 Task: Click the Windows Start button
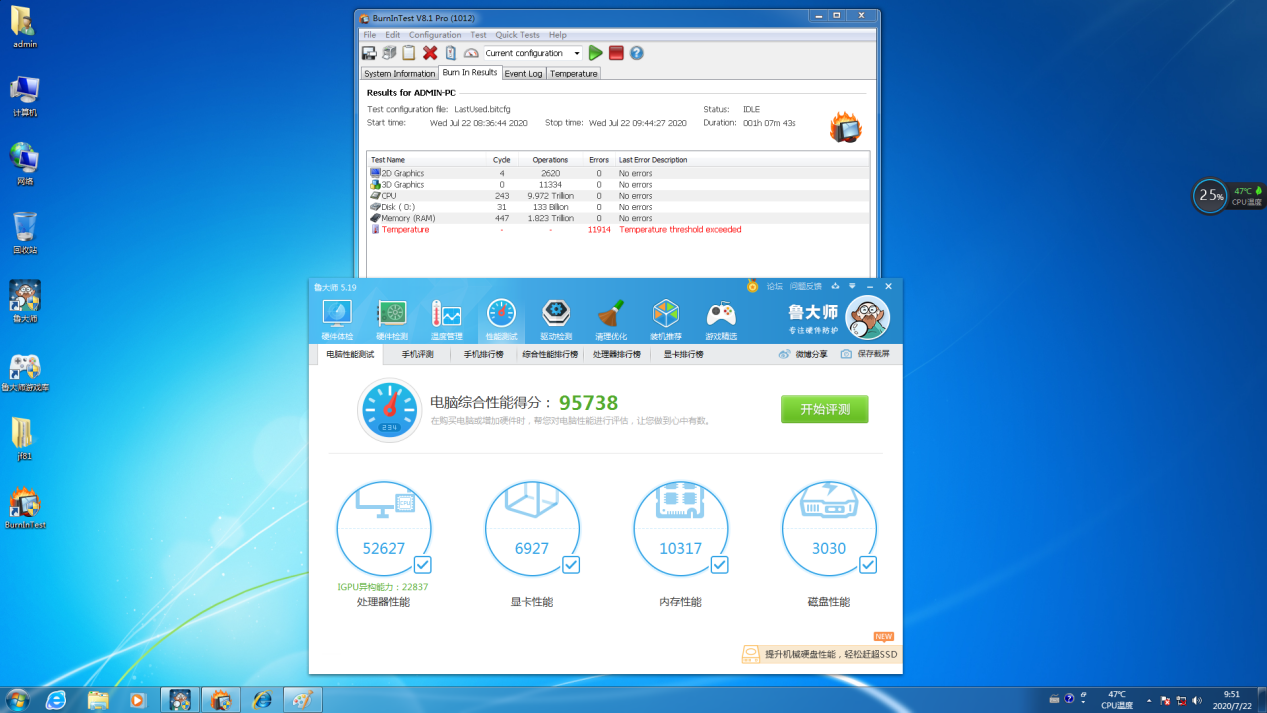point(17,700)
